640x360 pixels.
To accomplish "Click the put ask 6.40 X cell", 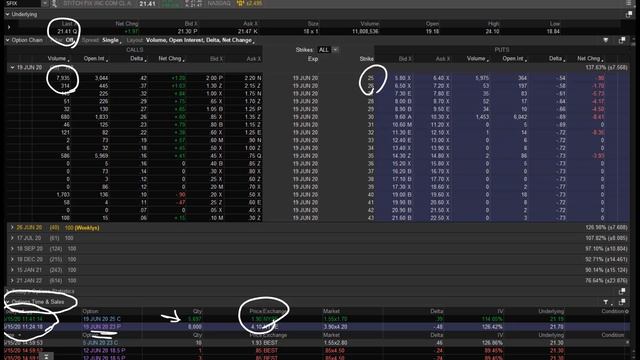I will click(x=441, y=78).
